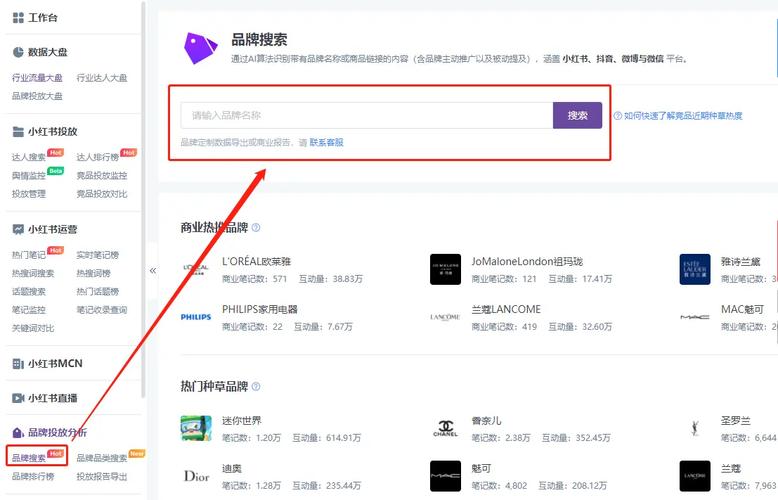Open 行业达人大盘 in sidebar

pyautogui.click(x=102, y=78)
